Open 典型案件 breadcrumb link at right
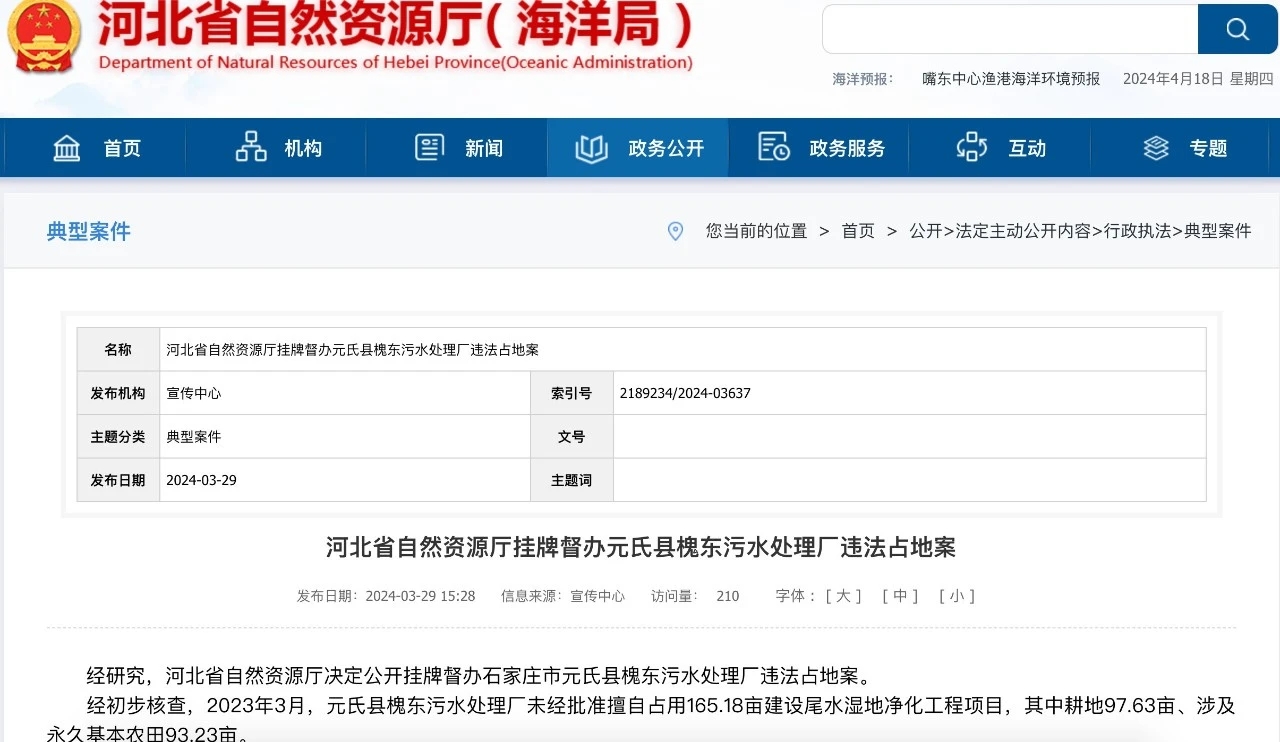 click(x=1218, y=231)
